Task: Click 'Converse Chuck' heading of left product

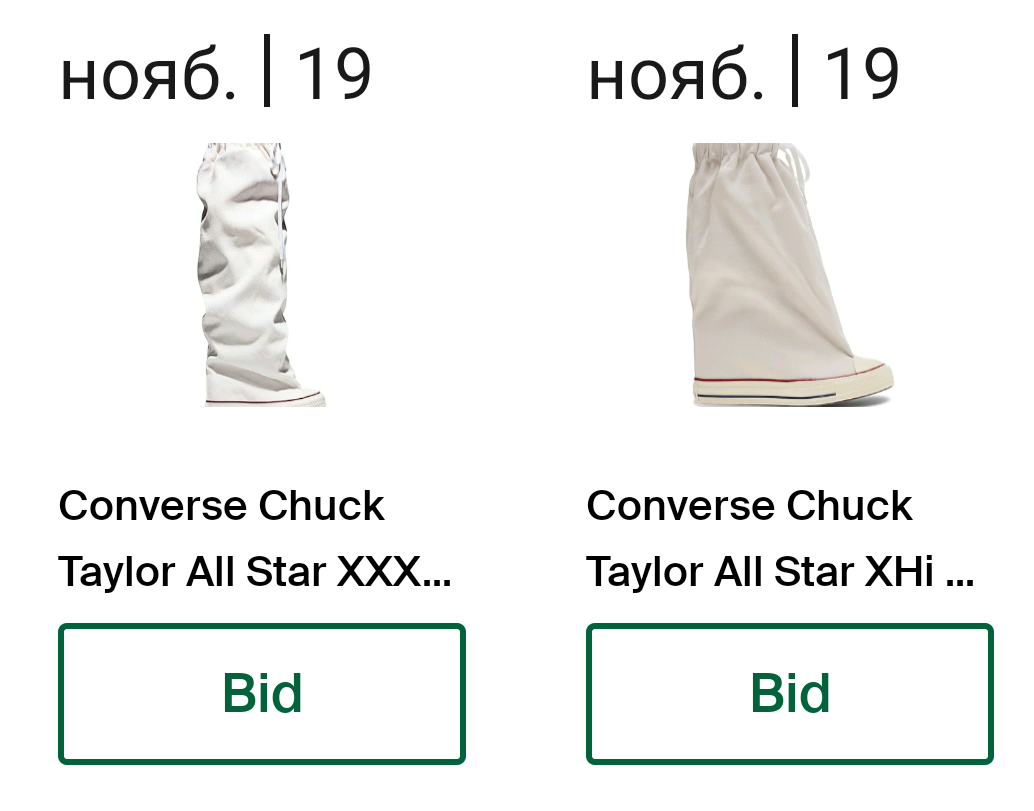Action: [222, 506]
